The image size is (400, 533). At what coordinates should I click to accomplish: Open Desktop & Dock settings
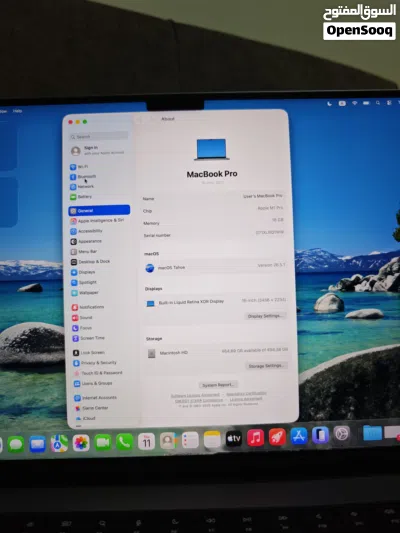[90, 262]
